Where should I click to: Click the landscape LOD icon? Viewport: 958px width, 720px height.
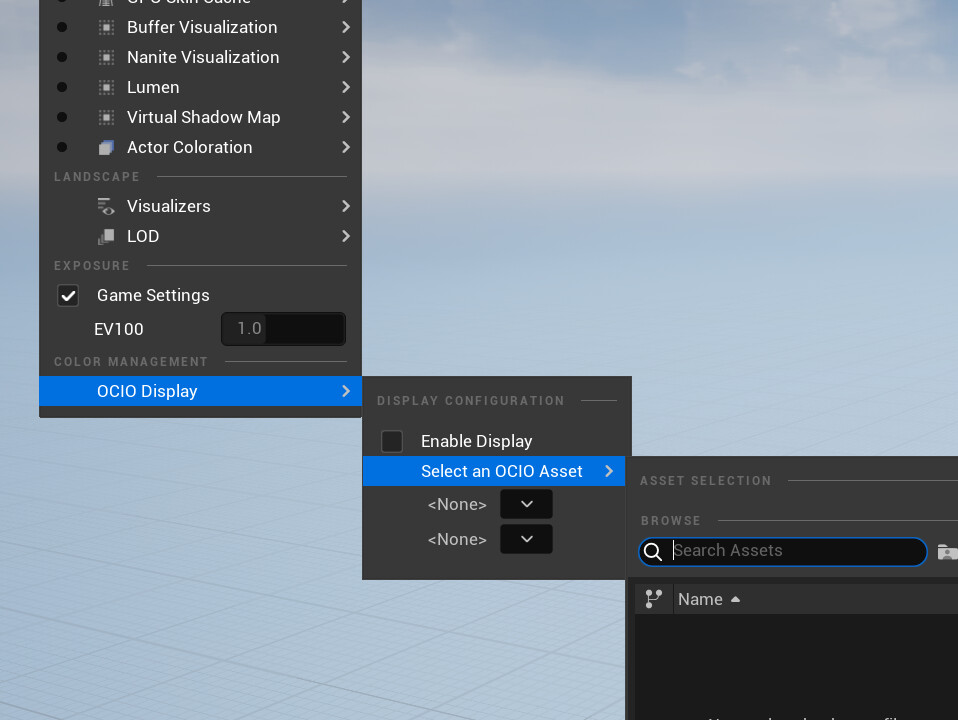tap(106, 237)
